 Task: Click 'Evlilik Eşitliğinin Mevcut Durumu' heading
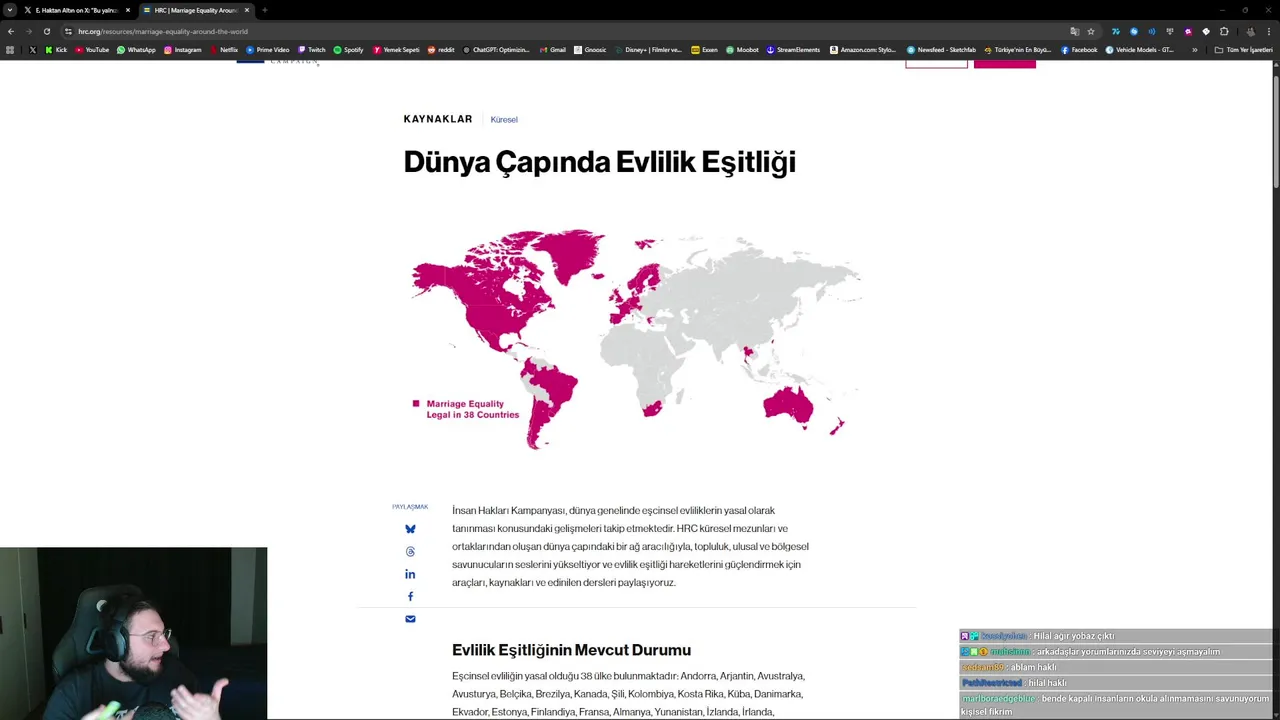571,650
